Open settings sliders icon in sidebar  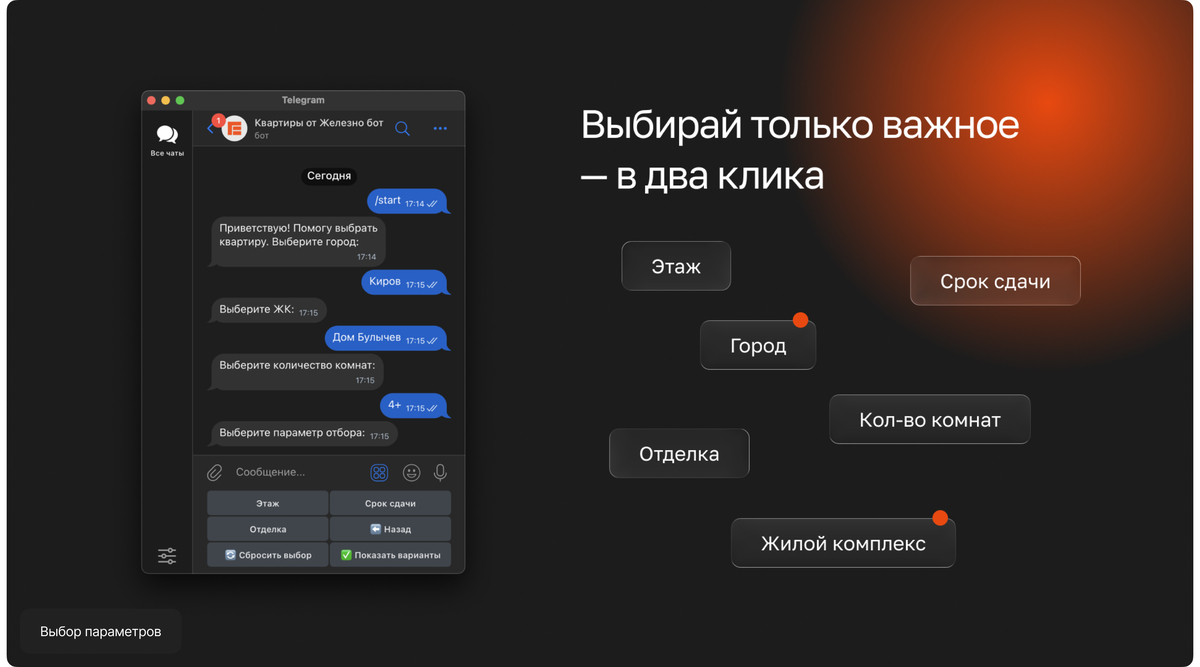[167, 555]
